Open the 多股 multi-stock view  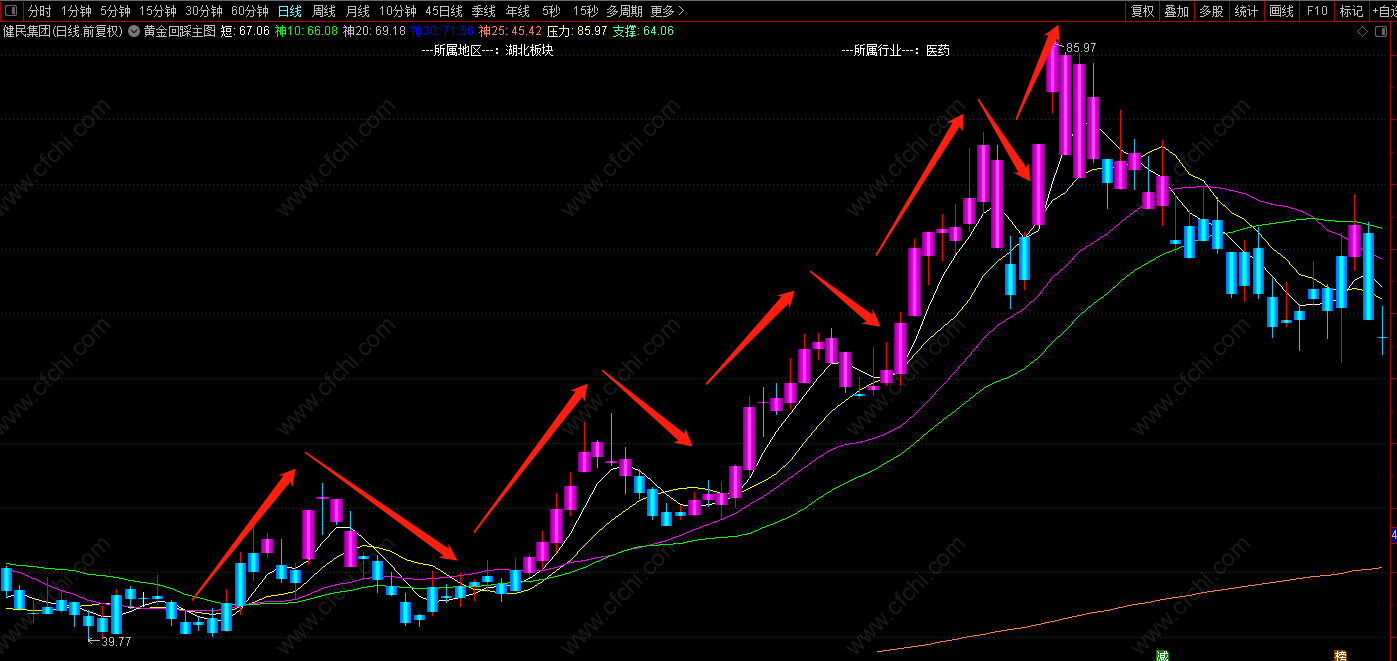tap(1211, 11)
